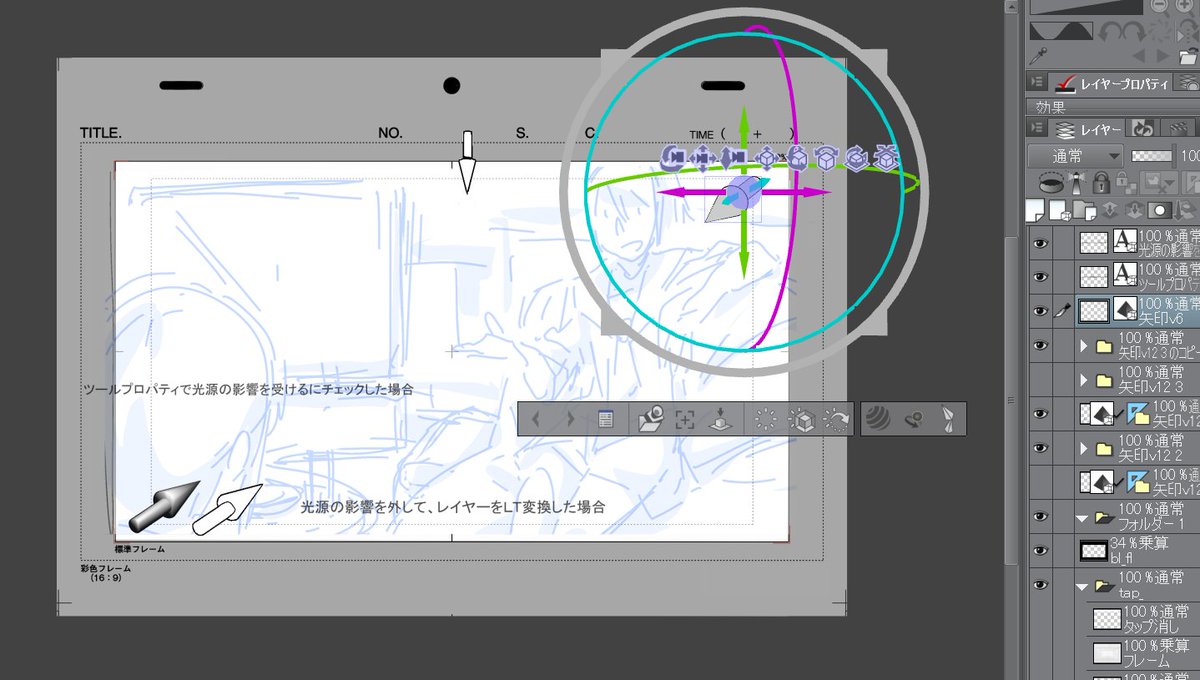
Task: Focus camera on editing target icon
Action: [685, 420]
